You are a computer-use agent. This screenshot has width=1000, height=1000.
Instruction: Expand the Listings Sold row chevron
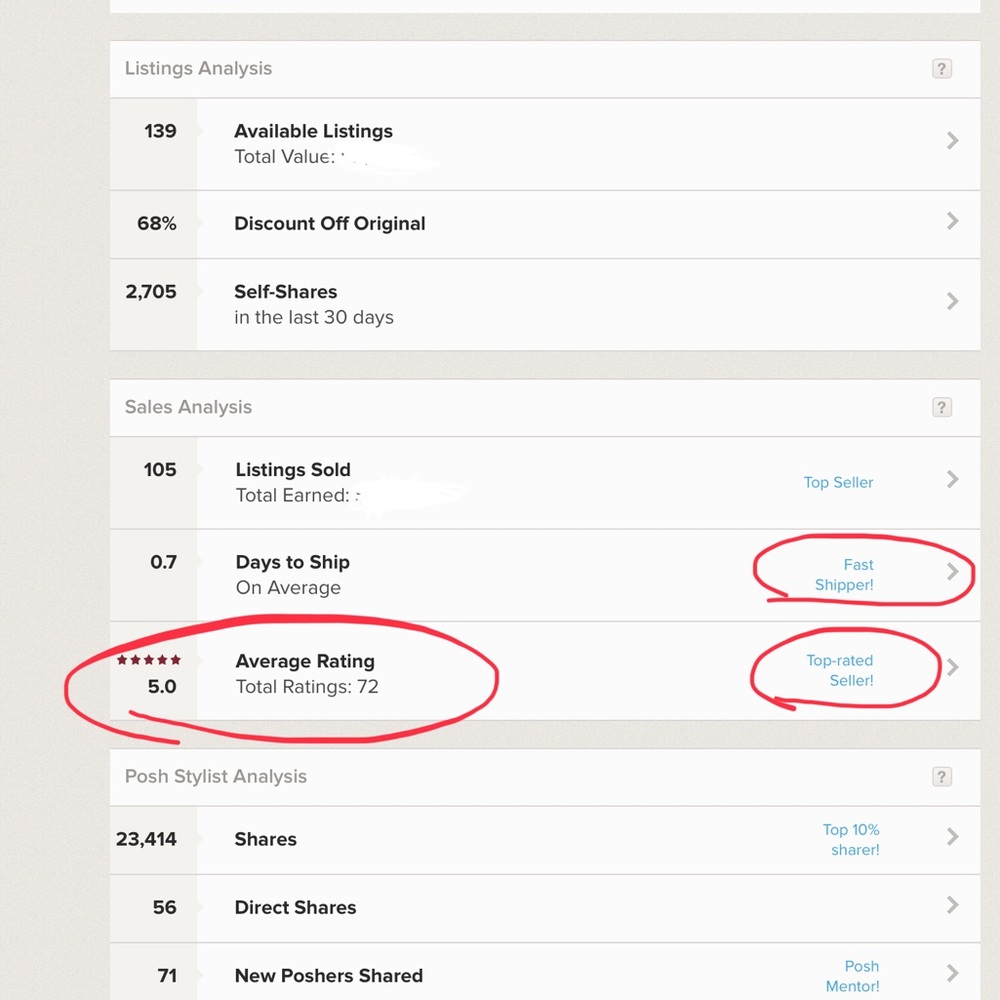pos(952,480)
